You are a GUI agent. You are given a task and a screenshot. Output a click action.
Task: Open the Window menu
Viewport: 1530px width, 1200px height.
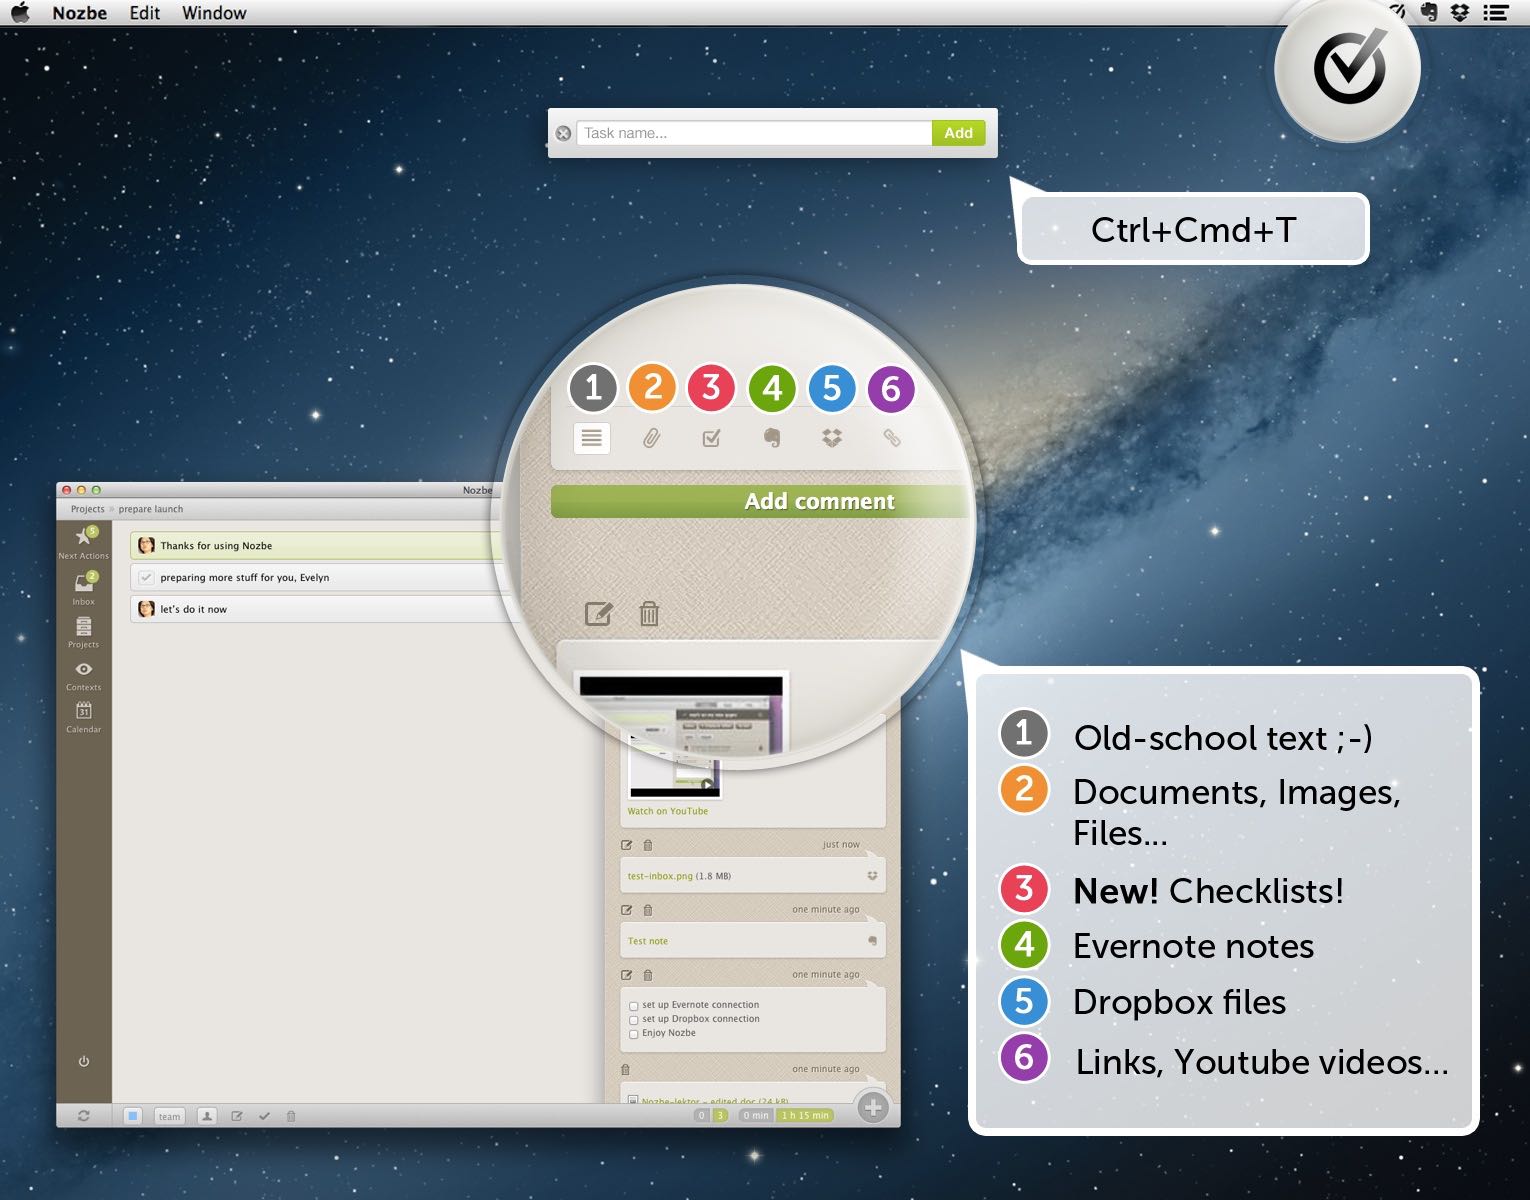tap(214, 12)
